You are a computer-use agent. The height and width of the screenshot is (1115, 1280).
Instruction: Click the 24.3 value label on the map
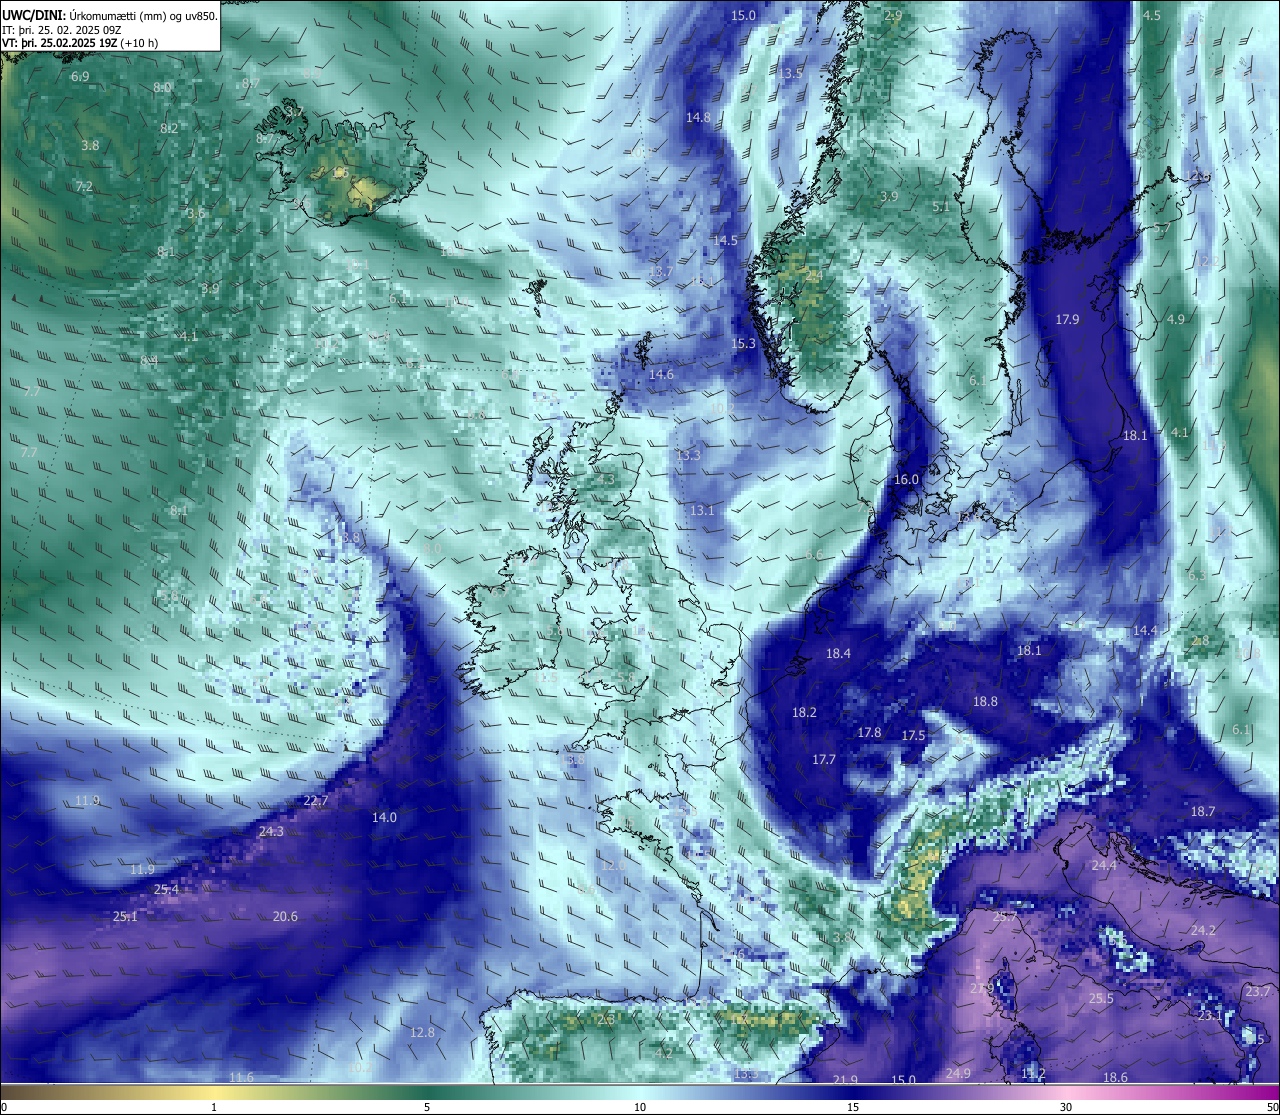(x=271, y=832)
